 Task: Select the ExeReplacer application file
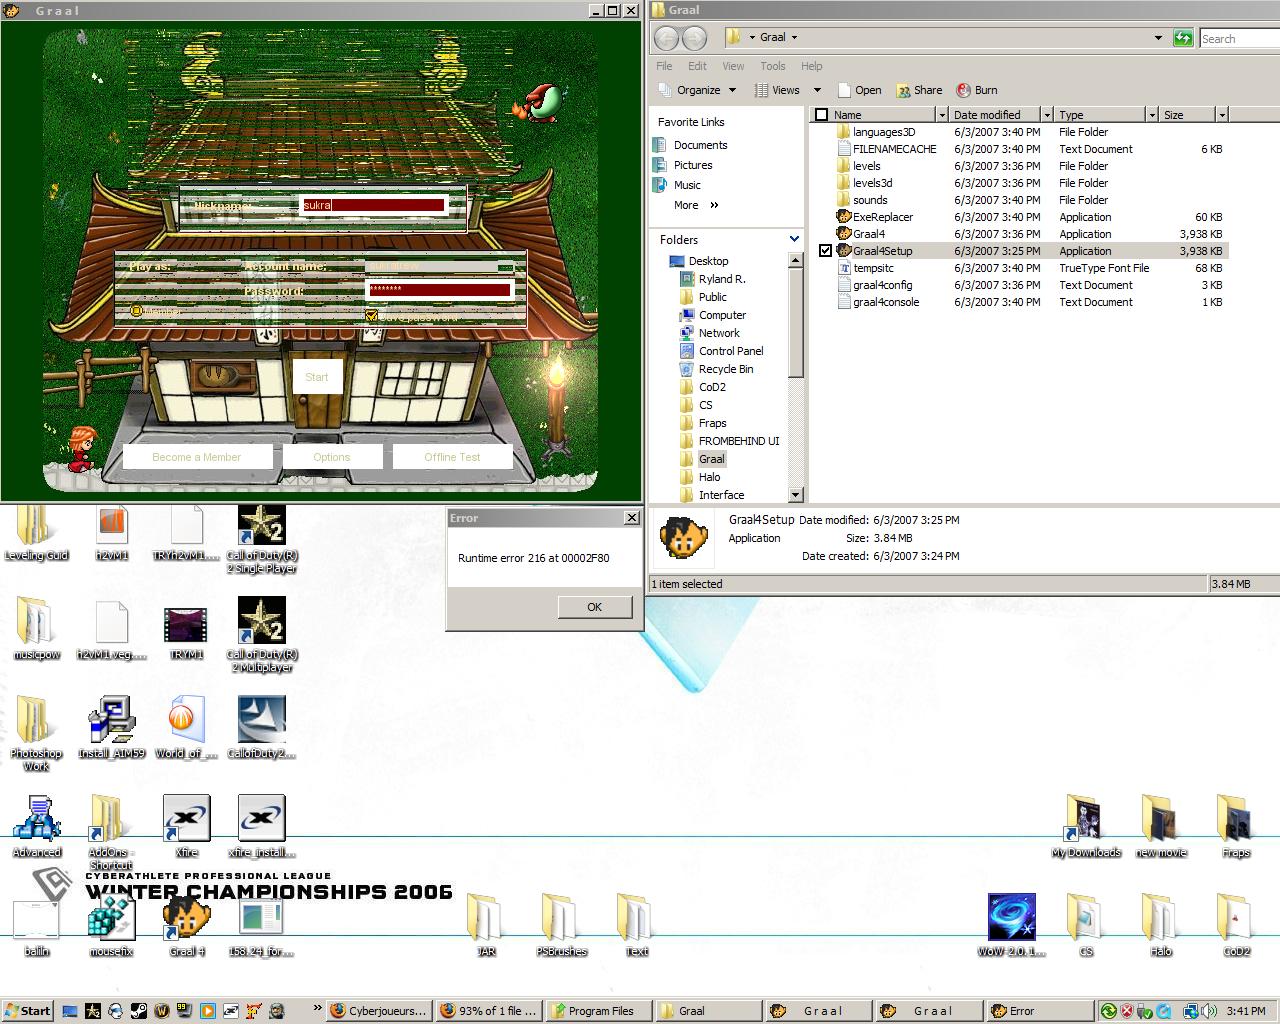(x=882, y=217)
